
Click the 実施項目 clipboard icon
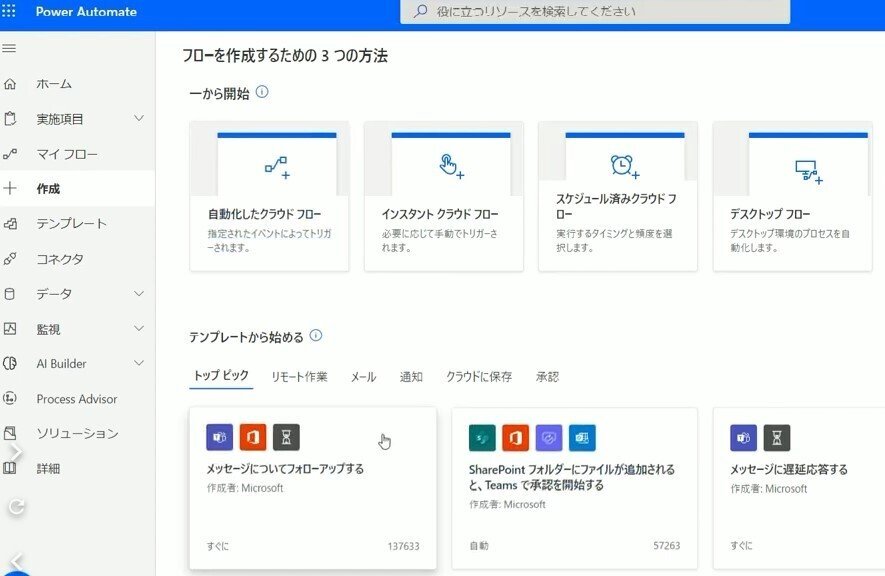[10, 119]
